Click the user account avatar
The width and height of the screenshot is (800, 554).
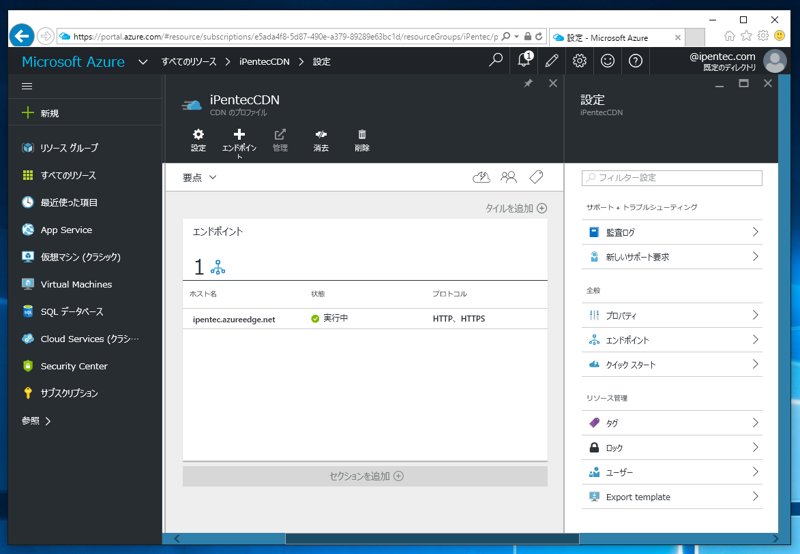pos(774,61)
